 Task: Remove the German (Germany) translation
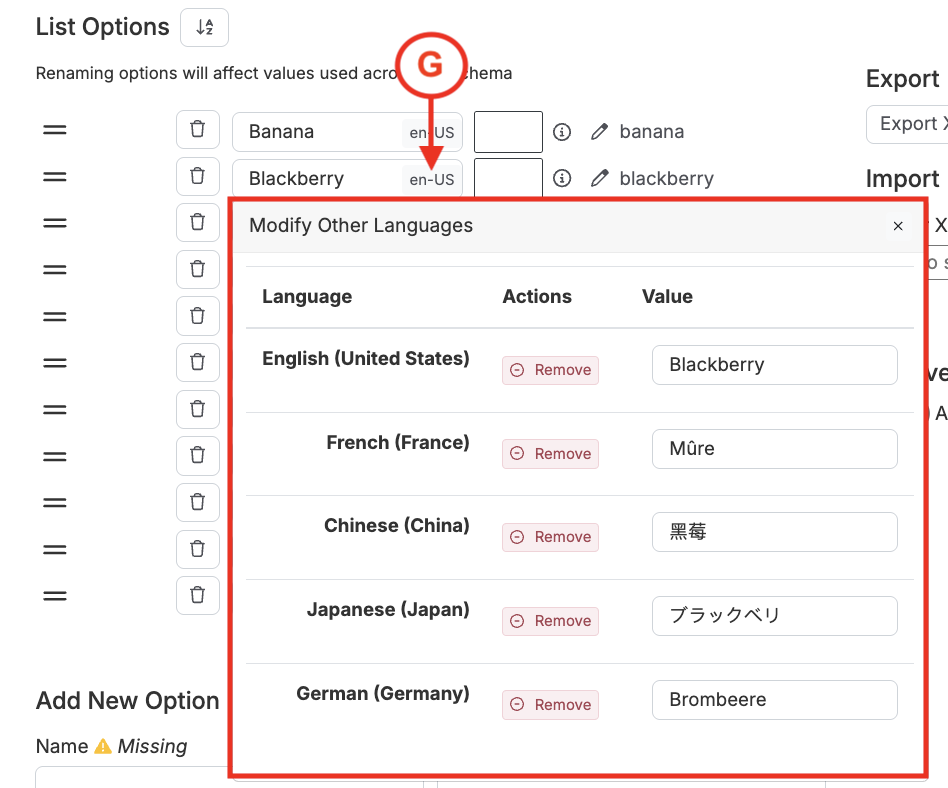coord(550,705)
